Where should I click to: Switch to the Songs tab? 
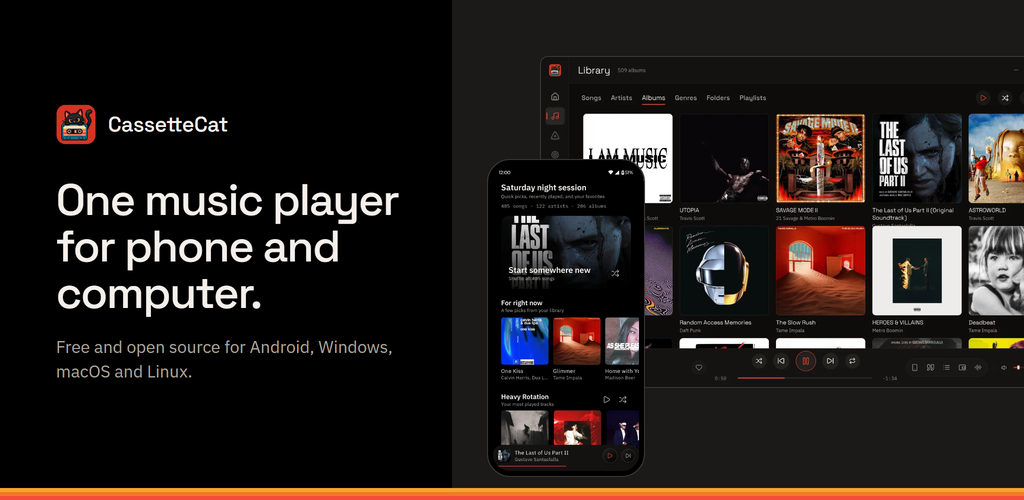[x=591, y=98]
